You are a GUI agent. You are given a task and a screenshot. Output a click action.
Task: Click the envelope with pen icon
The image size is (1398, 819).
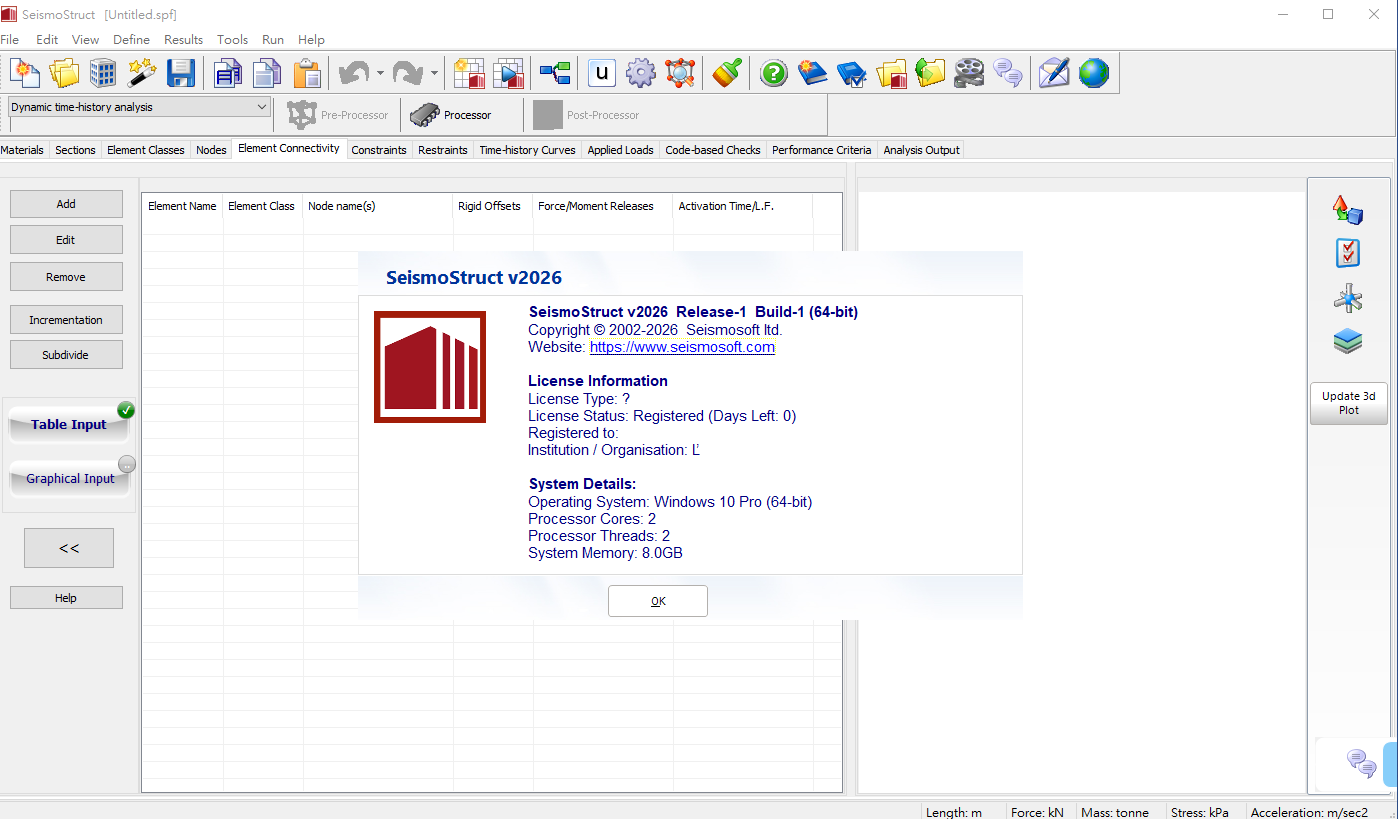(1054, 73)
